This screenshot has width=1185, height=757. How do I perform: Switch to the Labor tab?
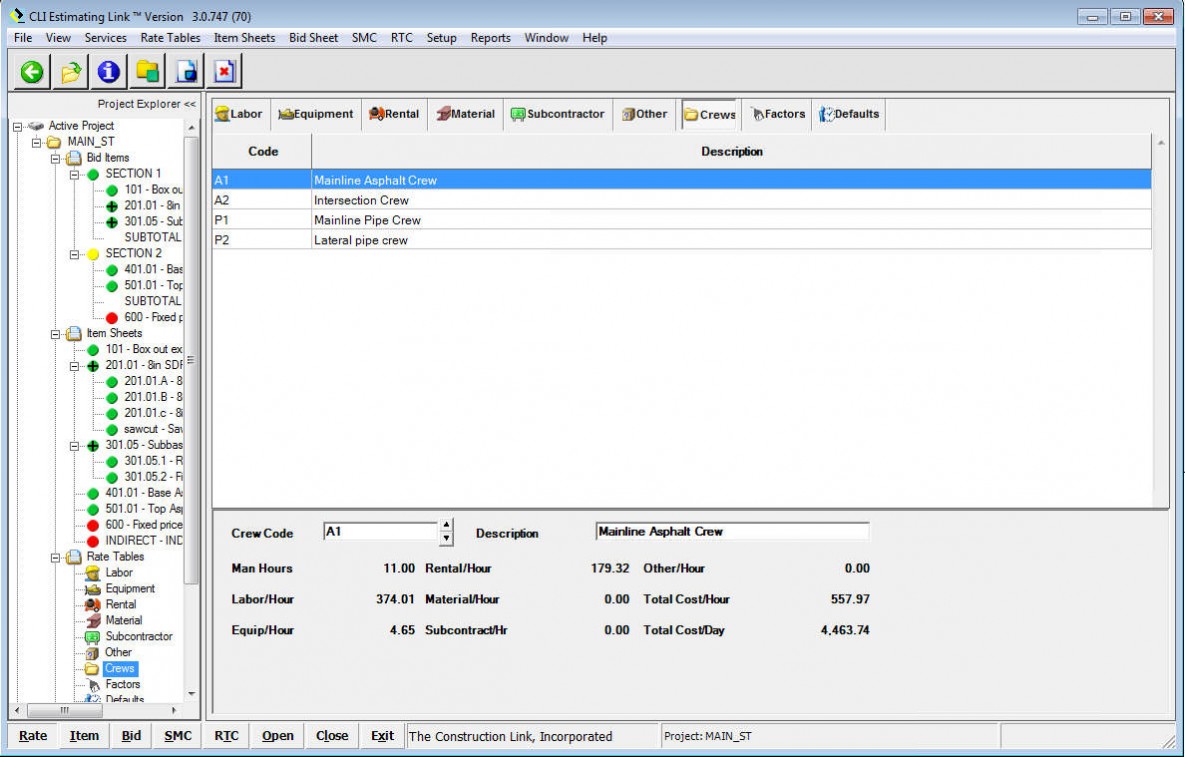click(x=239, y=114)
